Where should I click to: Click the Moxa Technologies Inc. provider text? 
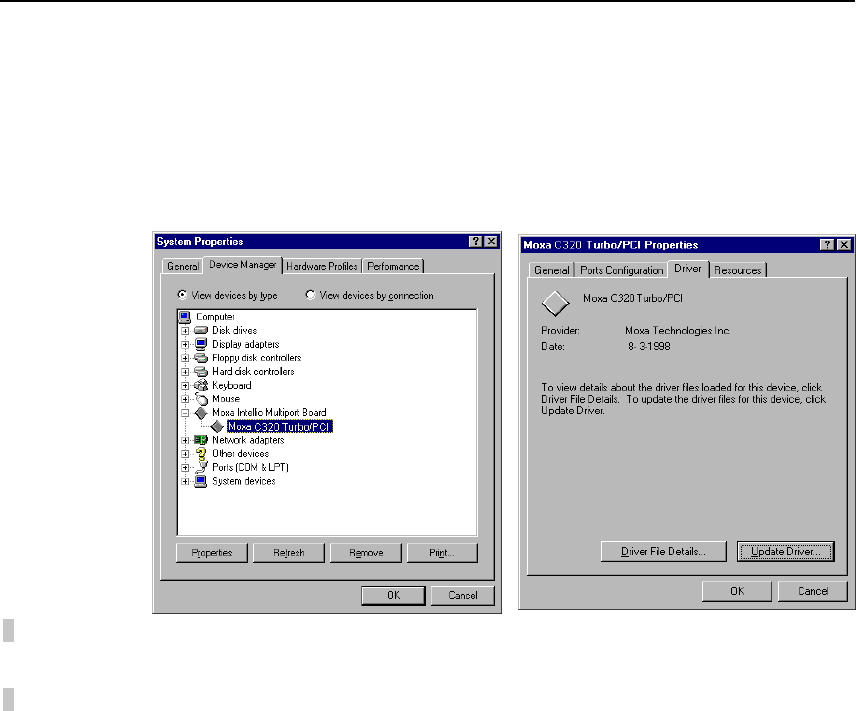[677, 330]
